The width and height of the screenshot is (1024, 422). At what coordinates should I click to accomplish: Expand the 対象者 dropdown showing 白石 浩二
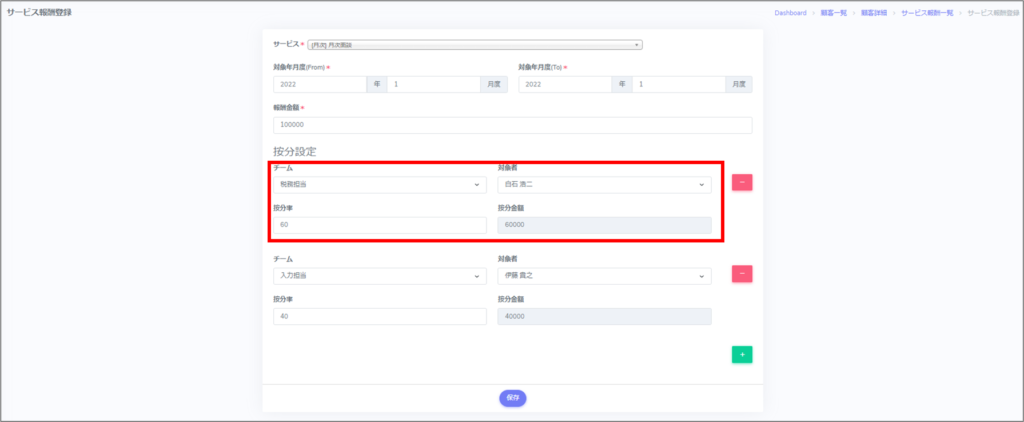click(604, 185)
